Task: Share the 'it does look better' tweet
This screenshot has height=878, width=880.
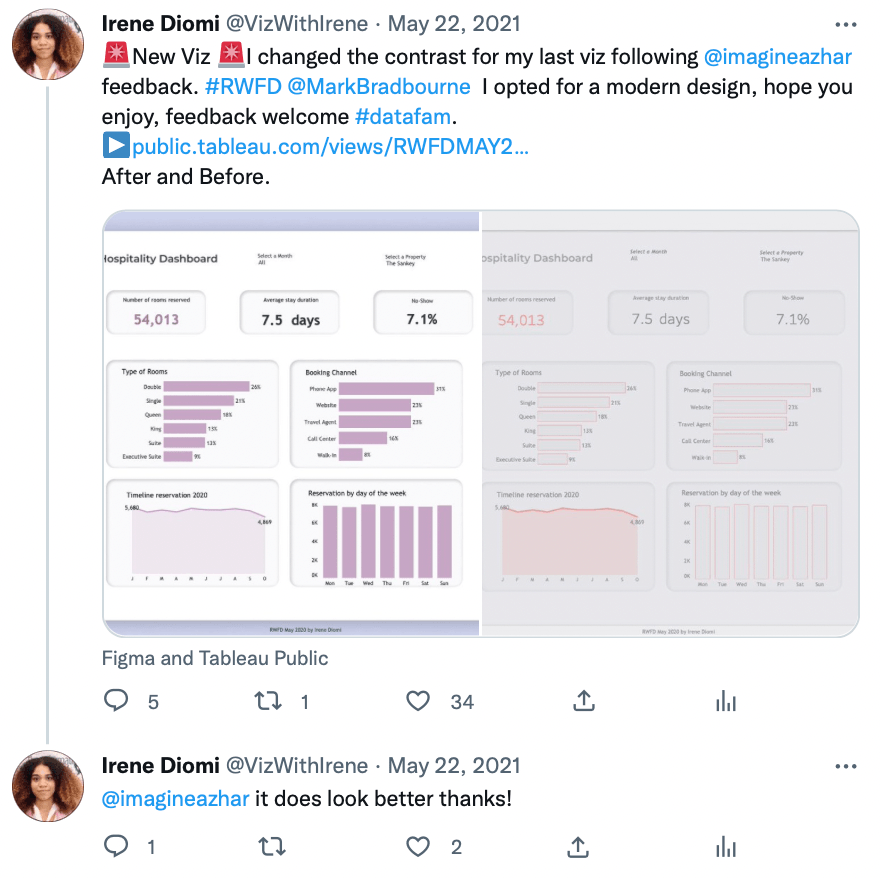Action: pyautogui.click(x=578, y=847)
